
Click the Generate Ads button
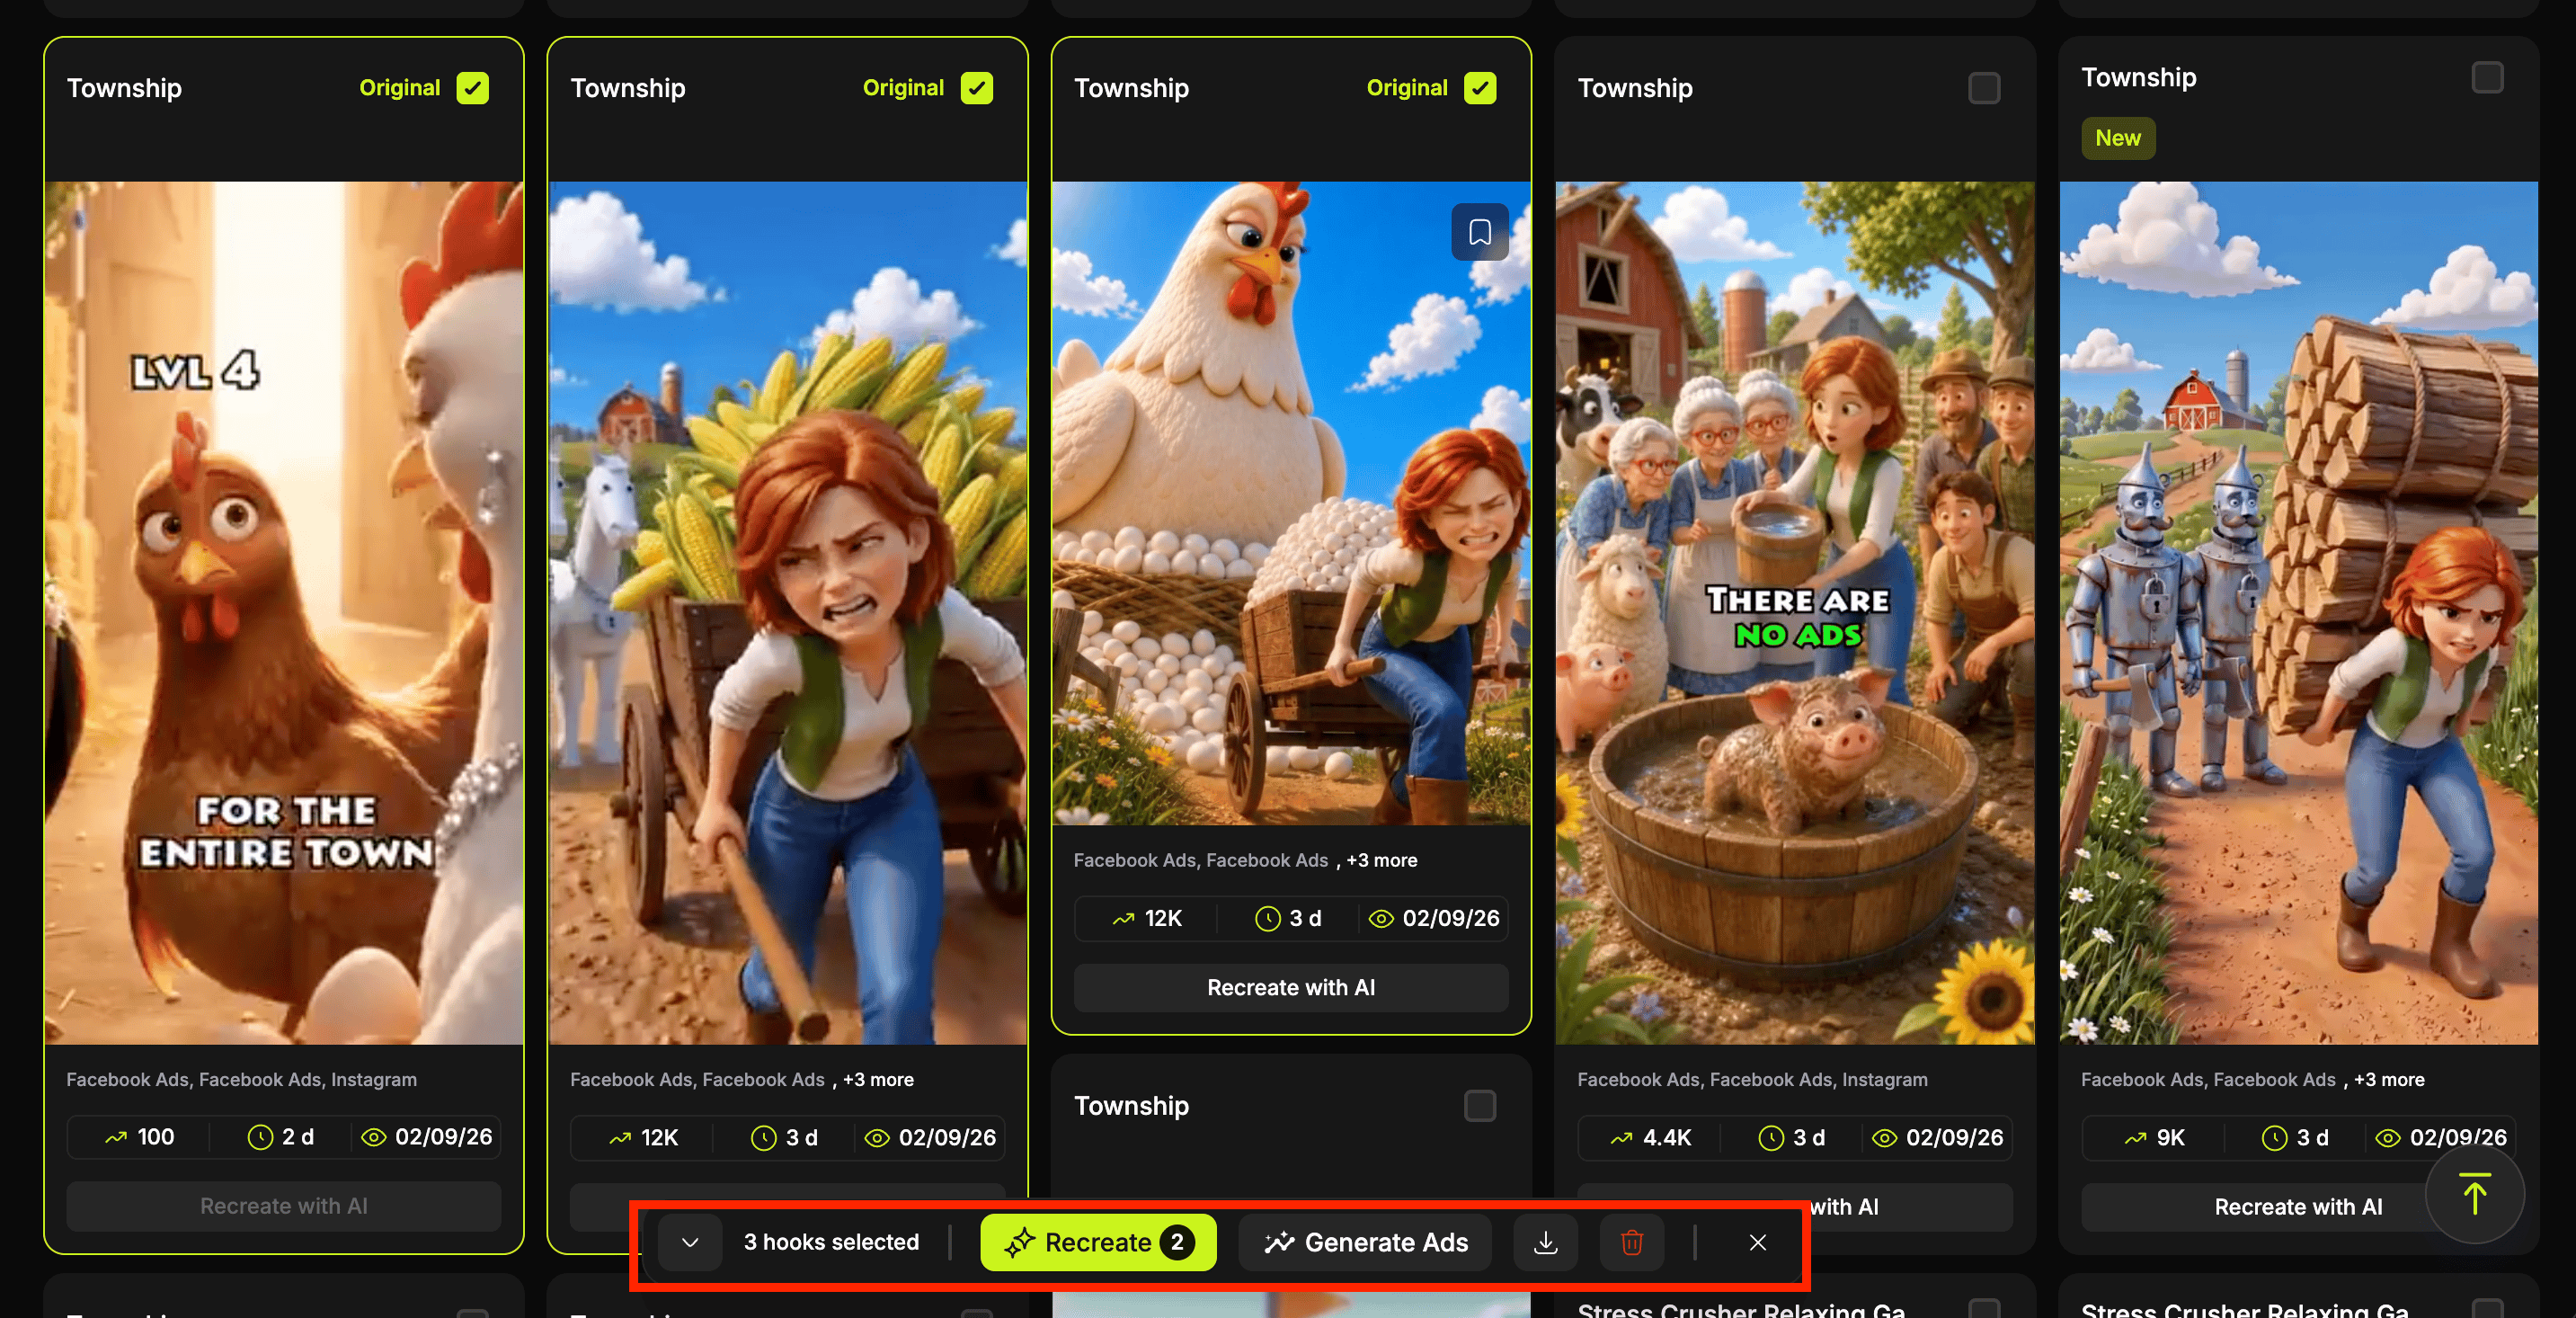pyautogui.click(x=1365, y=1242)
